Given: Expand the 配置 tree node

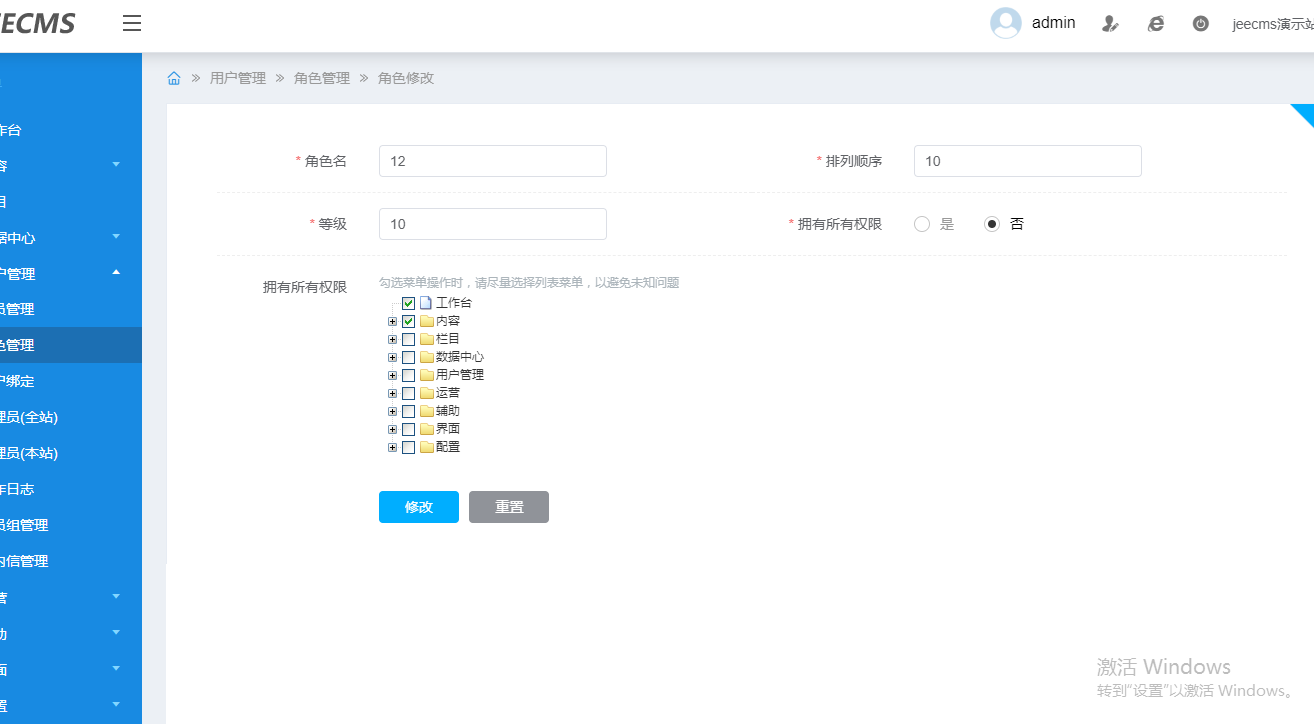Looking at the screenshot, I should tap(392, 447).
